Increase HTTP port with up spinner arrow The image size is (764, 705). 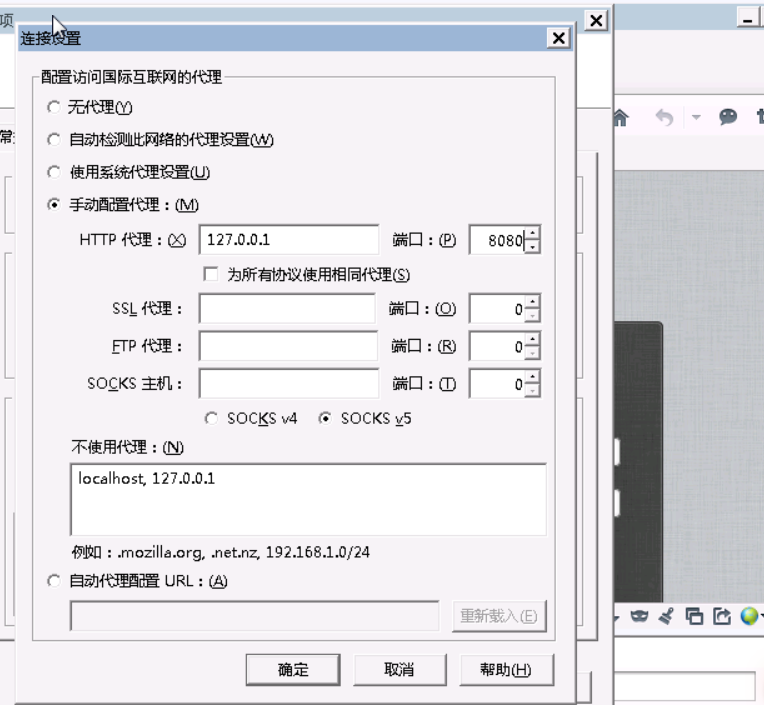[533, 233]
